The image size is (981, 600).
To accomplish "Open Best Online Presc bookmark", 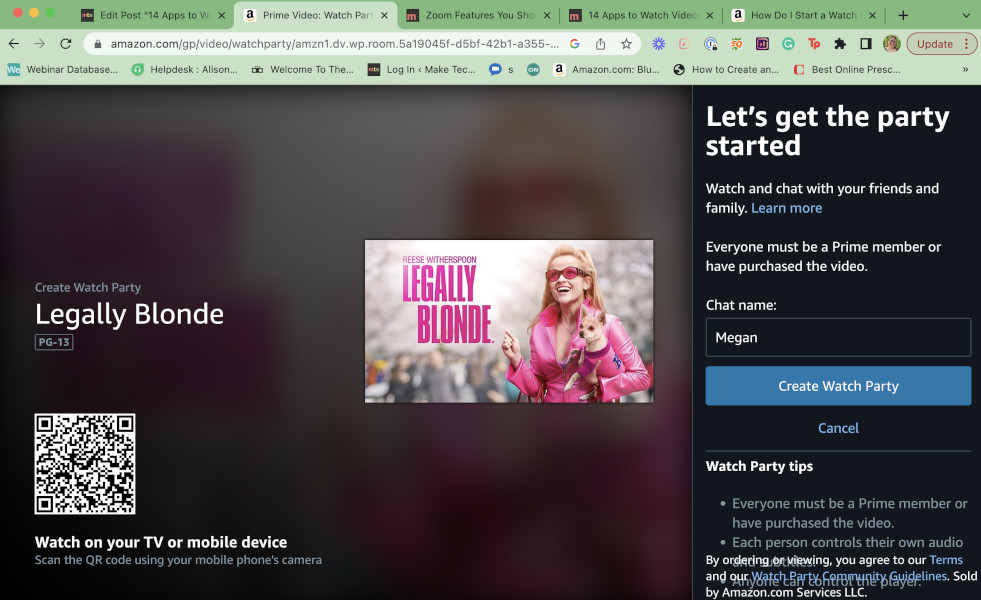I will [x=847, y=69].
